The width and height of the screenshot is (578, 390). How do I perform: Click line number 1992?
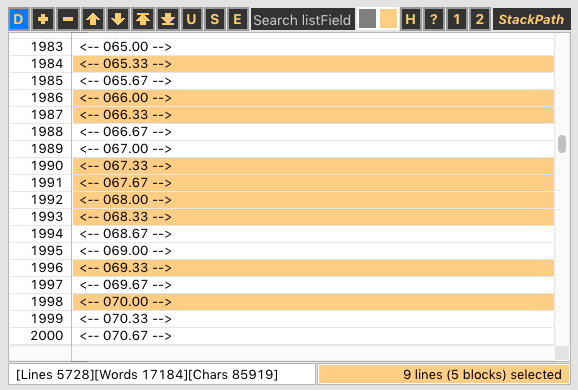pos(47,199)
